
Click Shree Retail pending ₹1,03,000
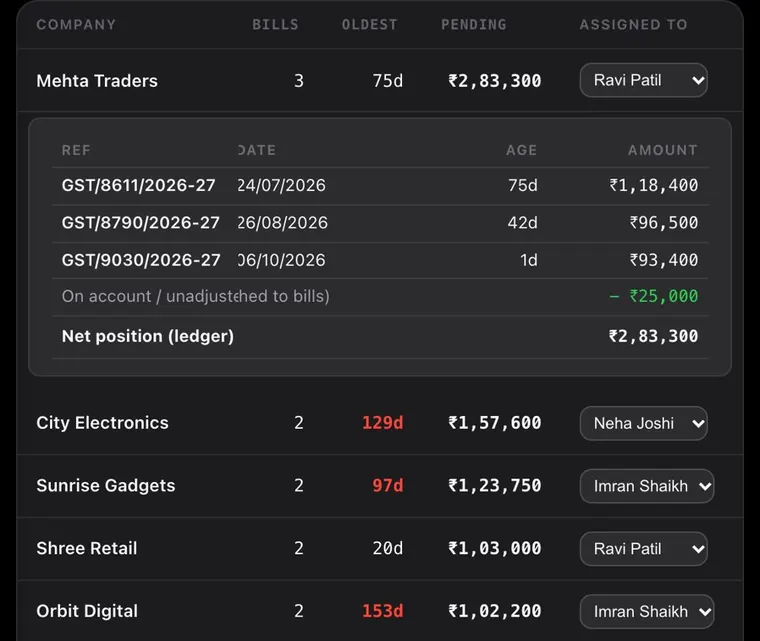pyautogui.click(x=495, y=548)
